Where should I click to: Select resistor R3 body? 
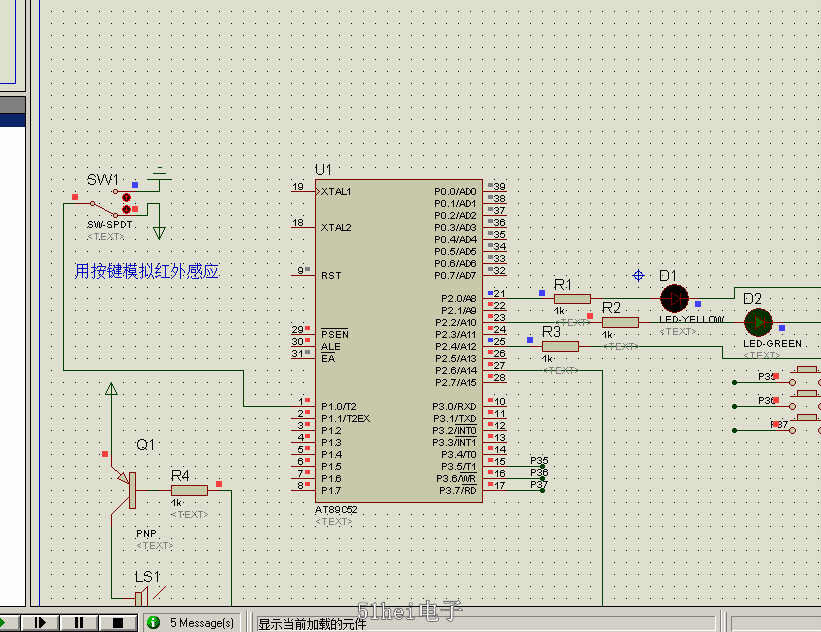pos(560,346)
